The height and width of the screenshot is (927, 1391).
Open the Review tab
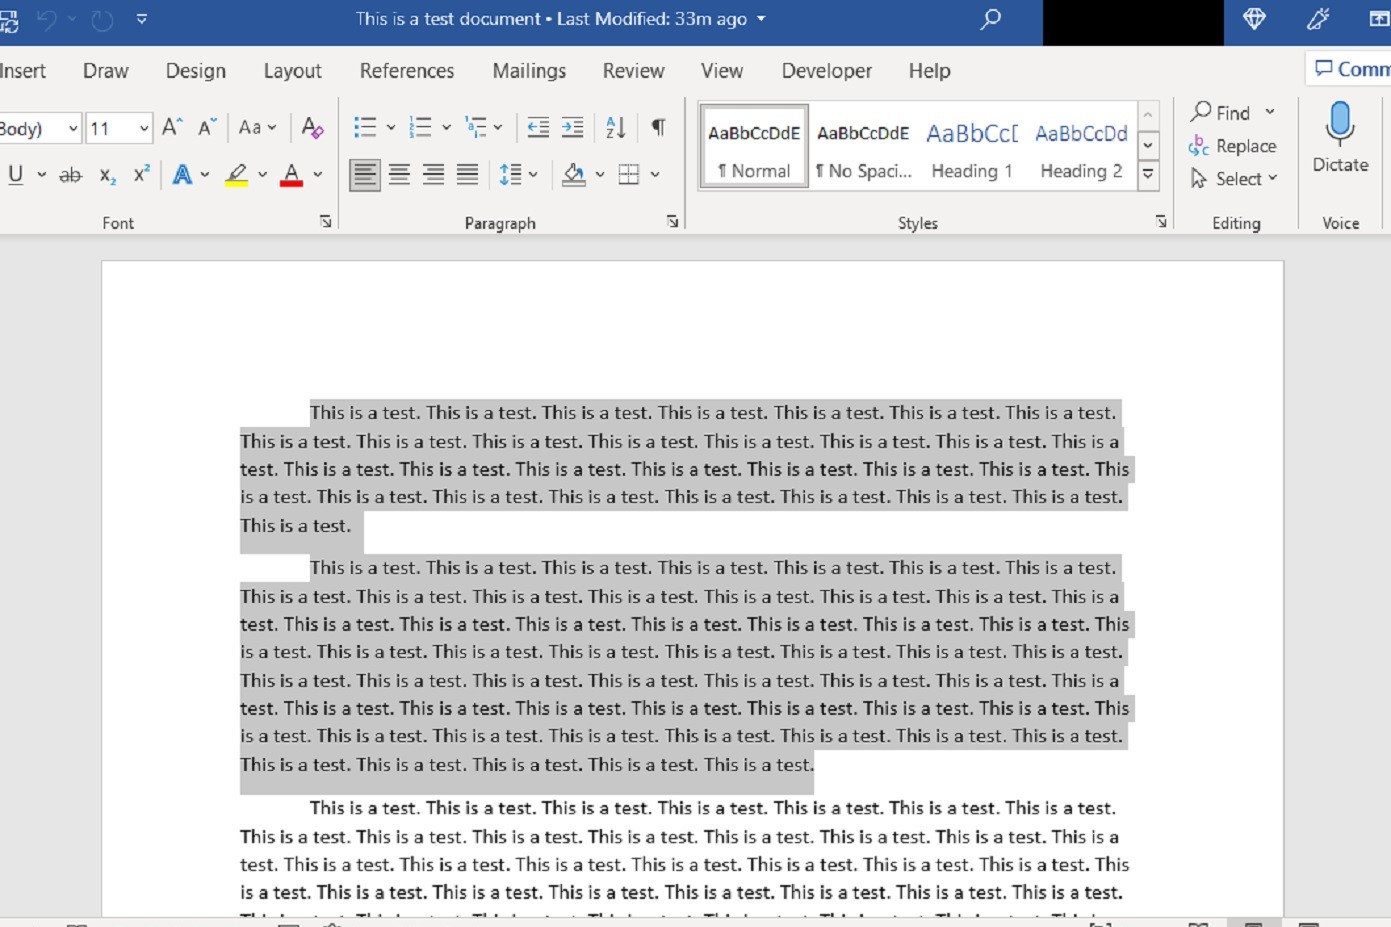pos(633,71)
